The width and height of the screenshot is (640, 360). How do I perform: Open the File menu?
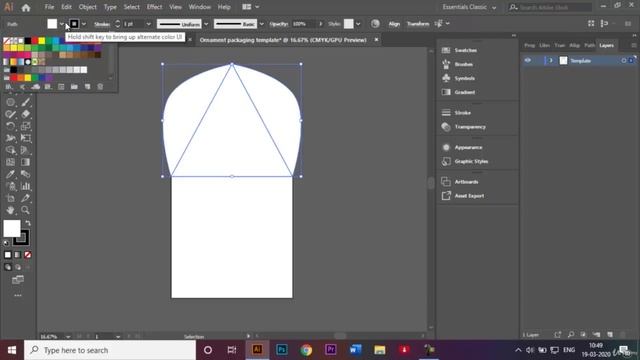pyautogui.click(x=49, y=7)
